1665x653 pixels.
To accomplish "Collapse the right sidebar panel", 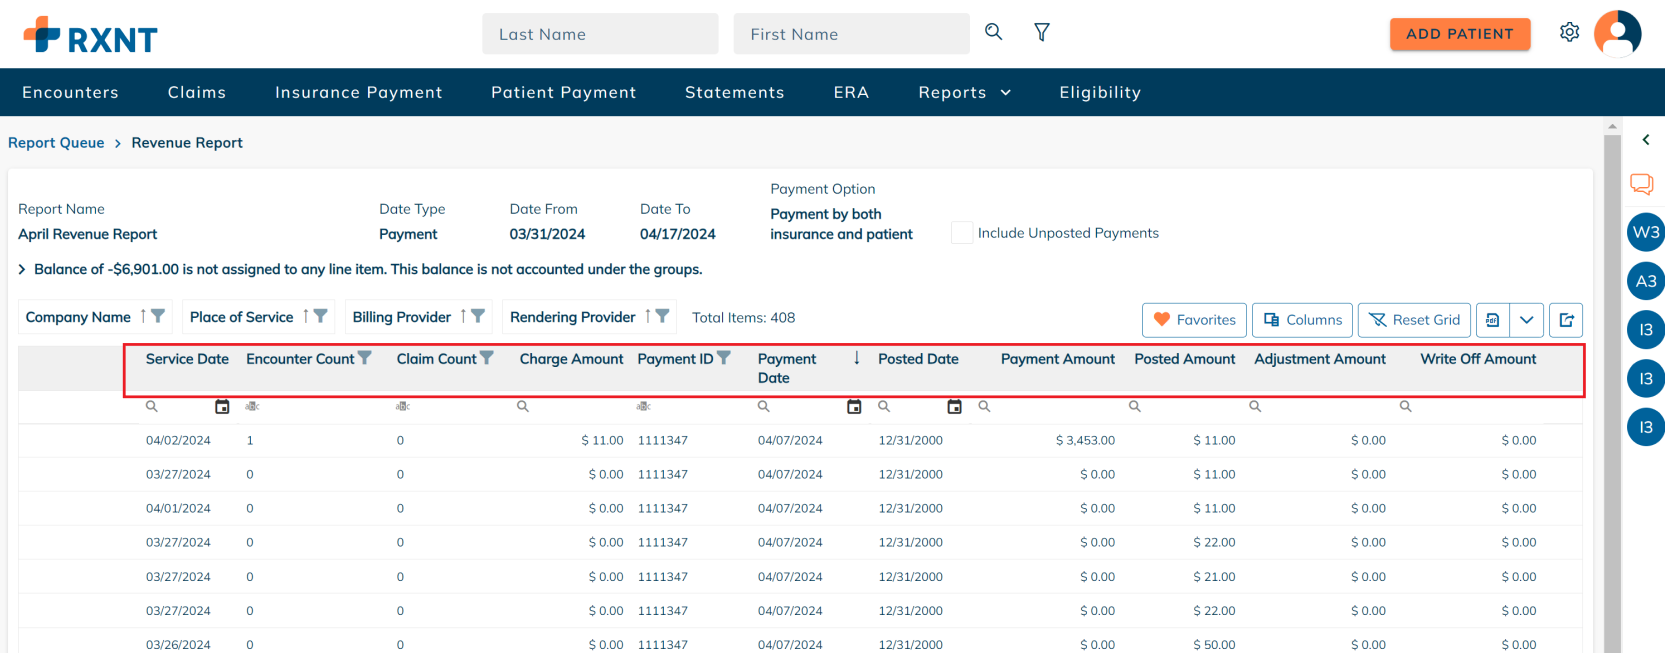I will click(x=1646, y=140).
